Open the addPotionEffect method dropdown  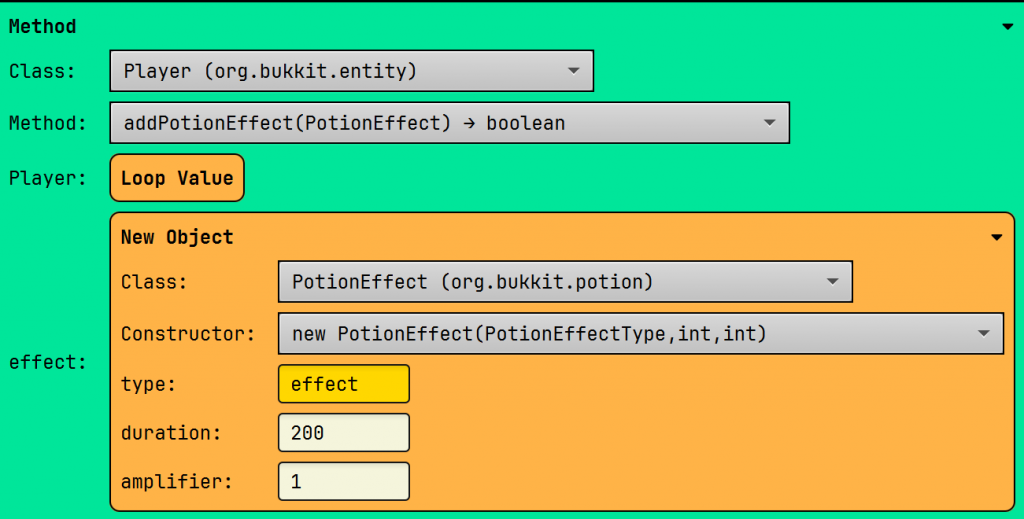coord(449,123)
